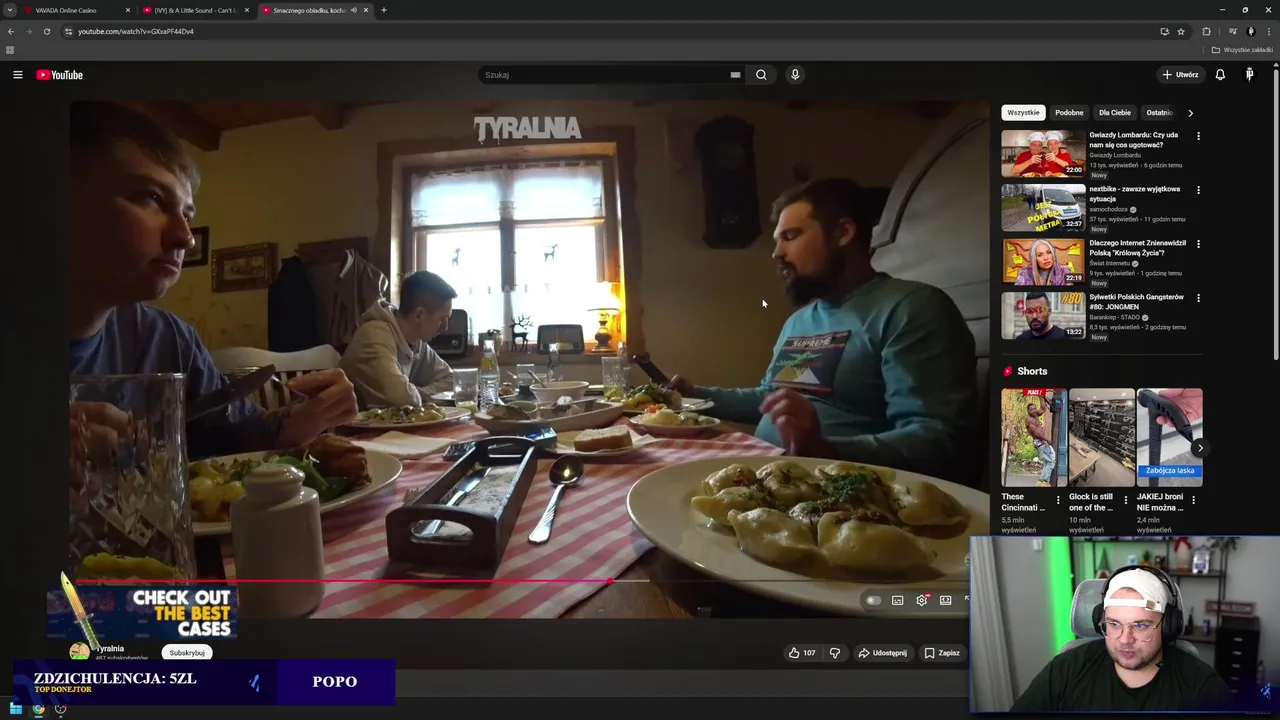
Task: Open Gwiazdy Lombardu video thumbnail
Action: 1043,154
